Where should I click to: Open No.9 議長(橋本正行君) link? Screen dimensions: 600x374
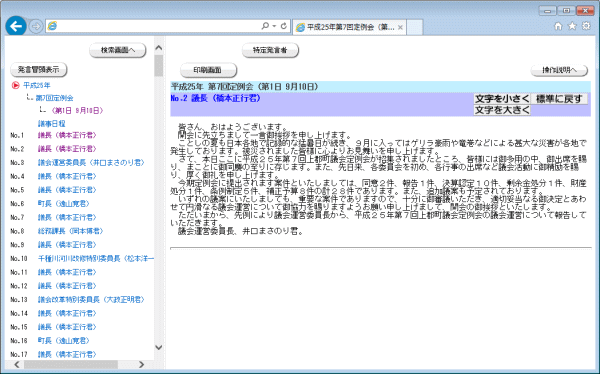(x=67, y=245)
